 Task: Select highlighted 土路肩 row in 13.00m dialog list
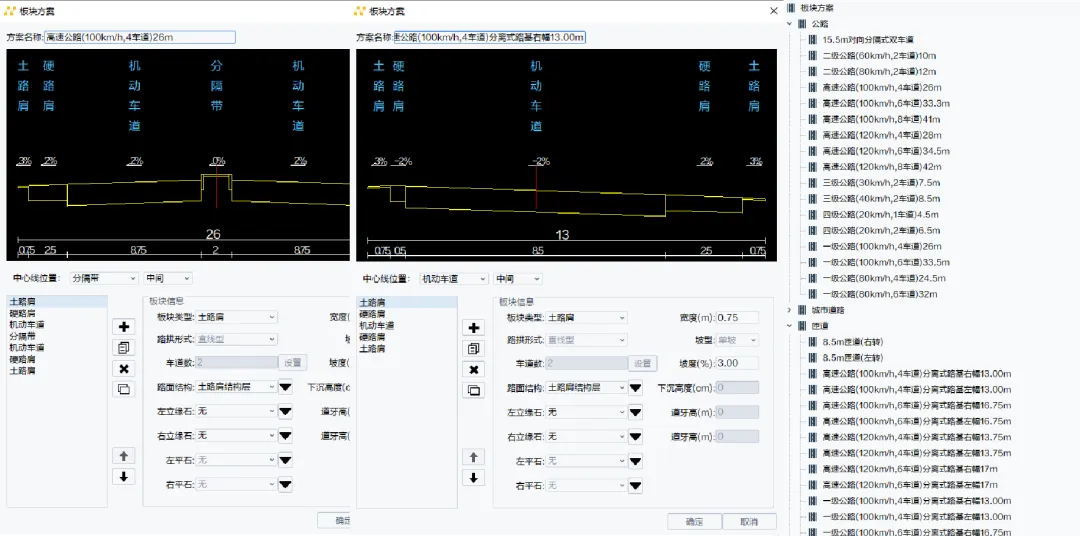tap(406, 302)
